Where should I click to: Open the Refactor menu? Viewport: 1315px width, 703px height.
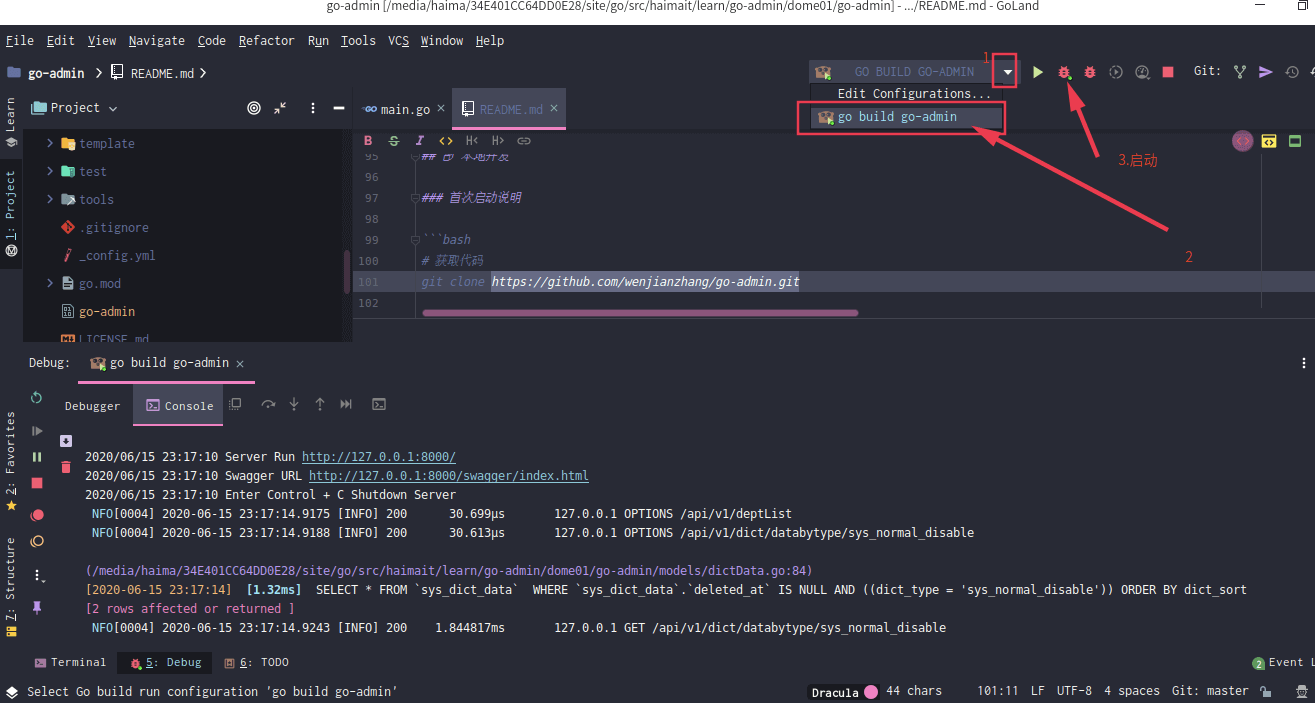(267, 41)
